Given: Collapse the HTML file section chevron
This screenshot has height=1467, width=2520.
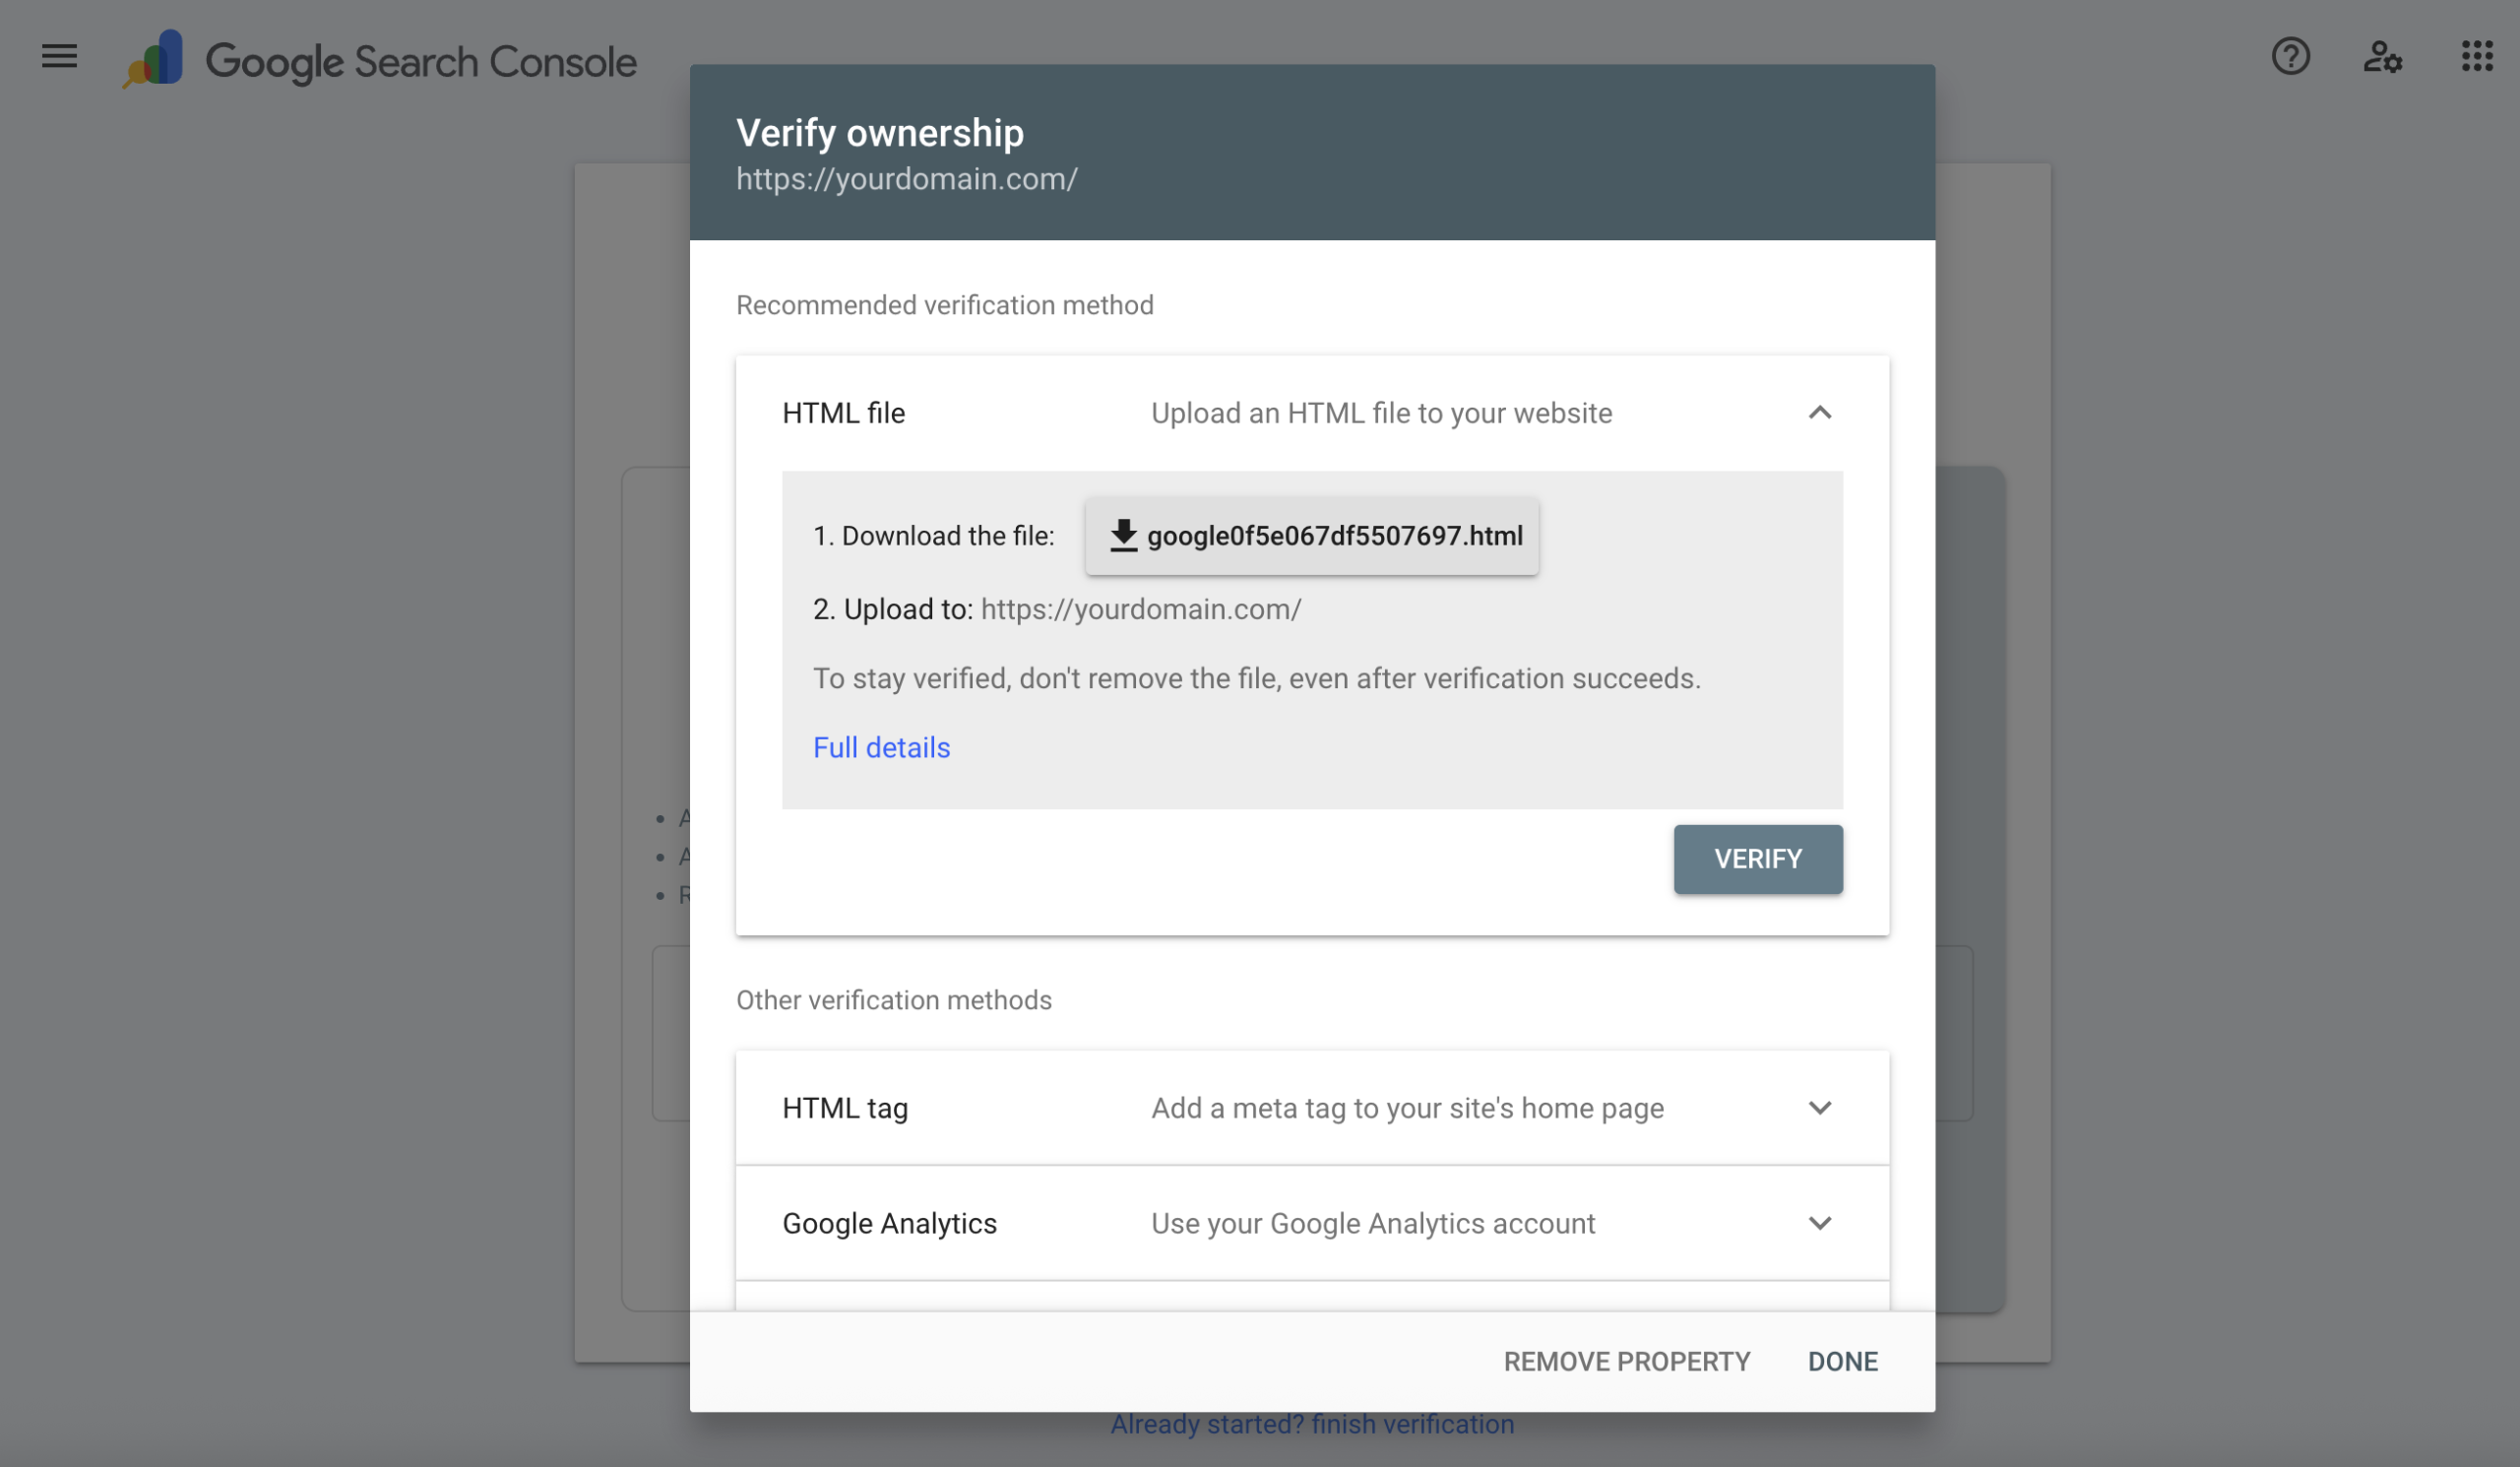Looking at the screenshot, I should click(x=1819, y=413).
